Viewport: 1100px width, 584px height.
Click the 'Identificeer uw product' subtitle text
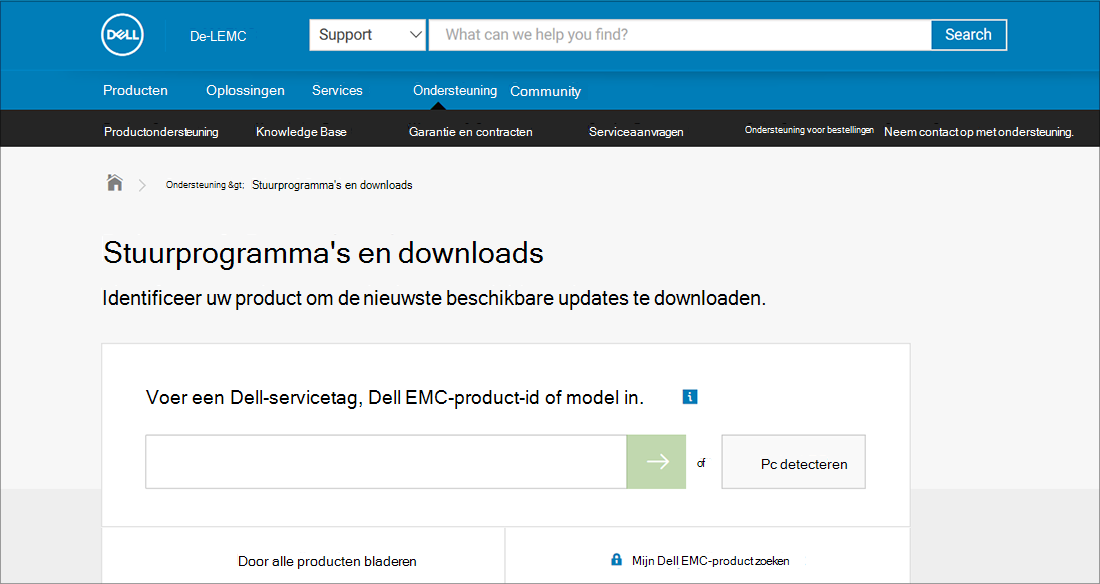(x=434, y=298)
